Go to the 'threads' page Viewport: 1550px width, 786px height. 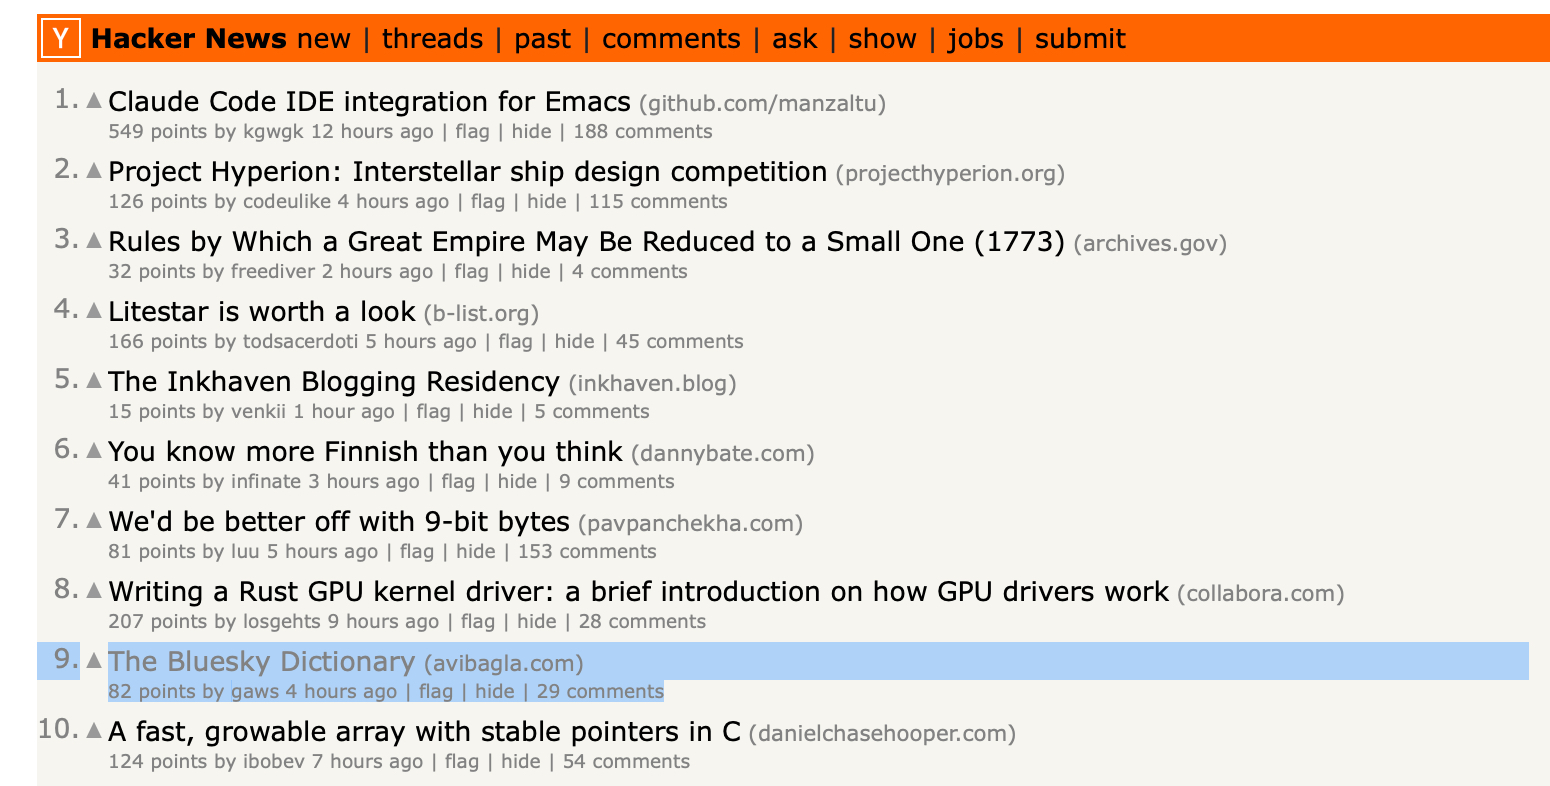tap(432, 39)
